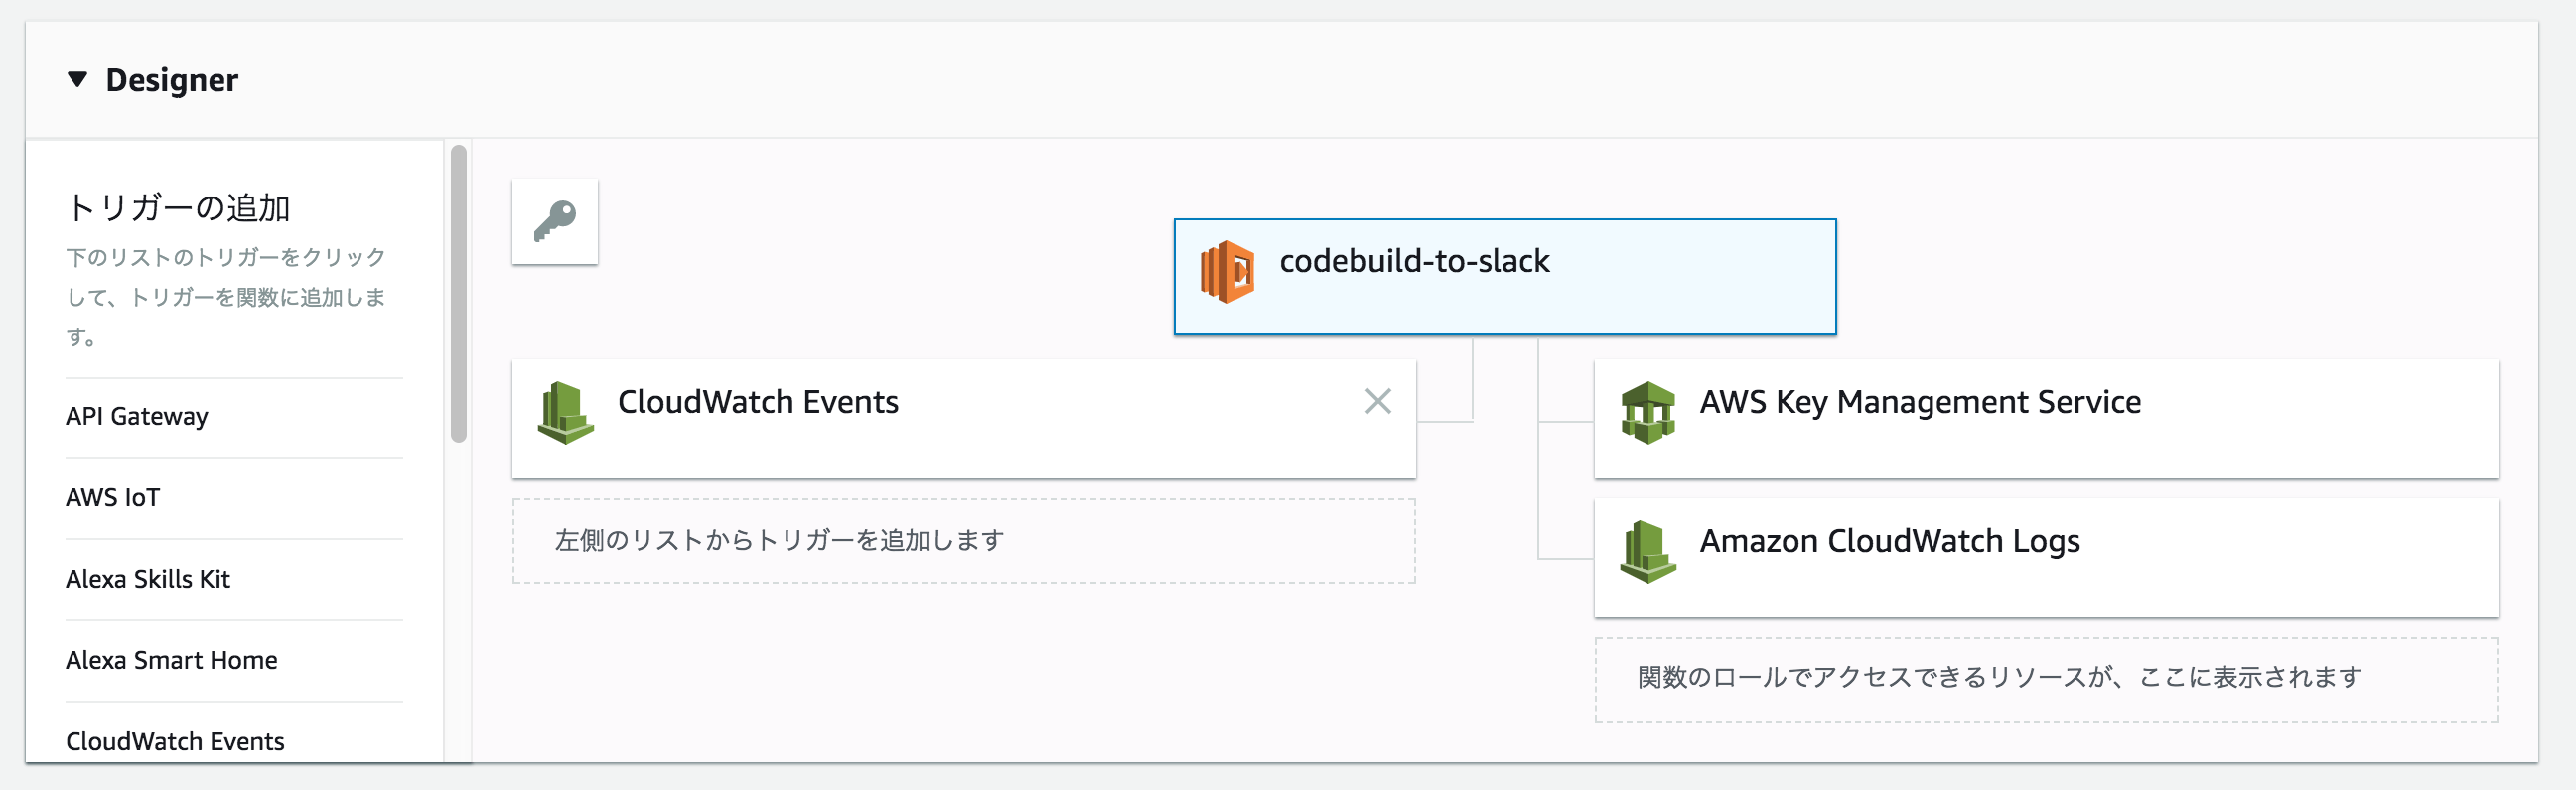Add AWS IoT trigger from list
The width and height of the screenshot is (2576, 790).
click(113, 497)
